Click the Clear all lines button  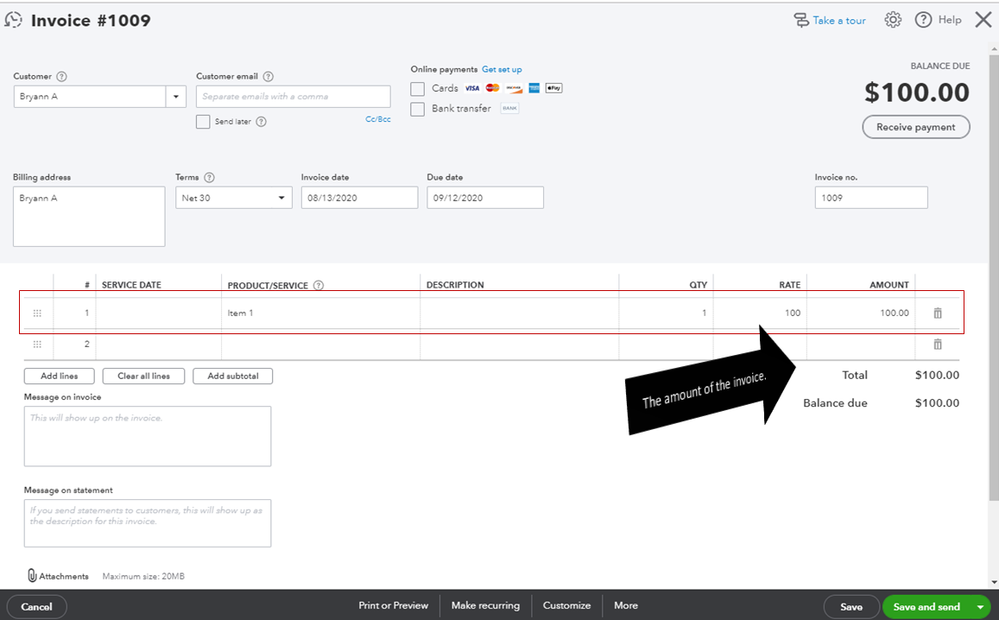click(143, 376)
